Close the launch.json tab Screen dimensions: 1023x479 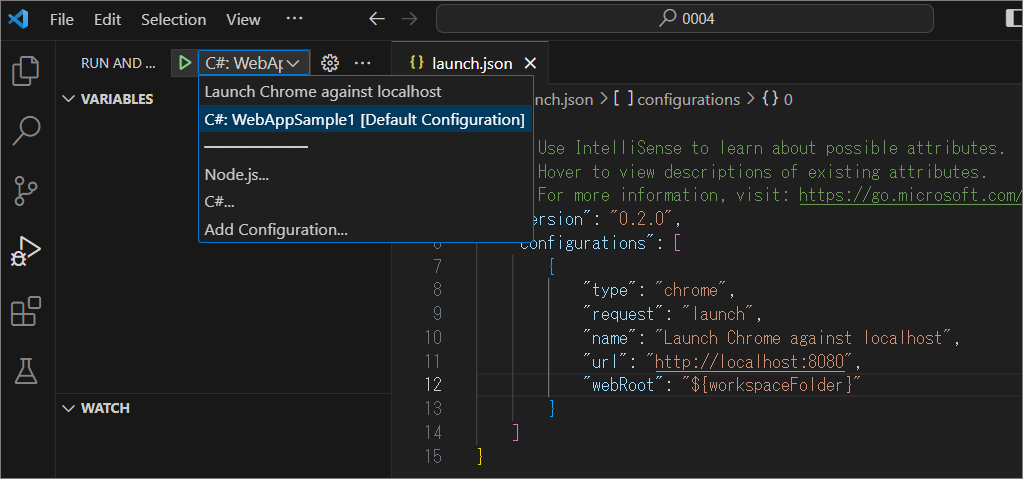coord(530,63)
